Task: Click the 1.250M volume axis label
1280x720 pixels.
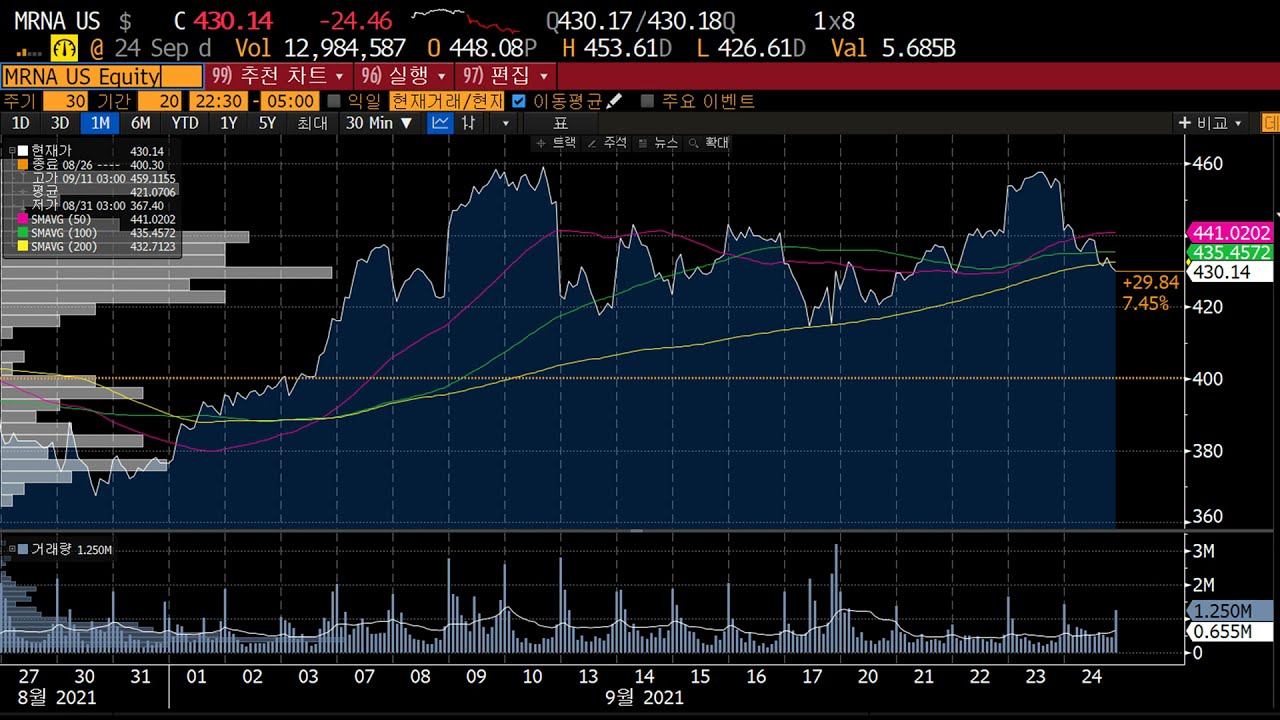Action: [1230, 611]
